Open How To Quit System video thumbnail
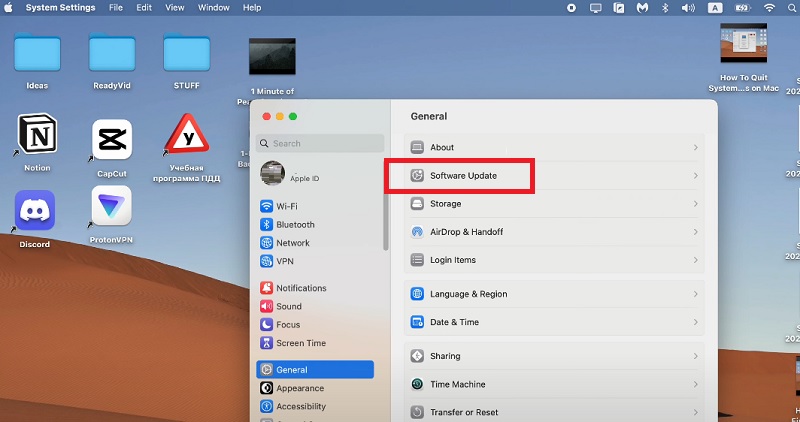 point(743,43)
